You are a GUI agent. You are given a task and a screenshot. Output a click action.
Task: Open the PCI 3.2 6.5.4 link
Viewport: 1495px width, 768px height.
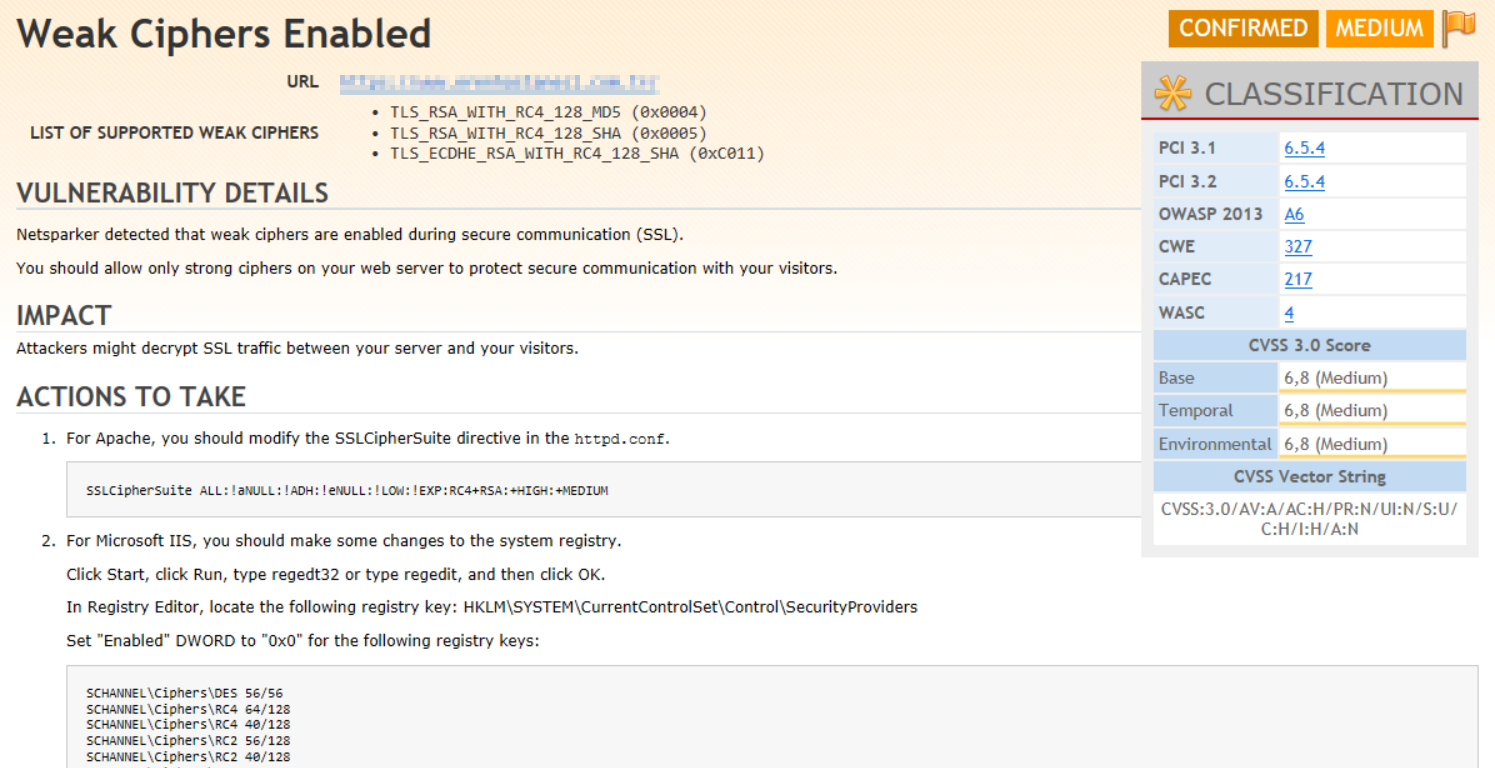[1304, 181]
